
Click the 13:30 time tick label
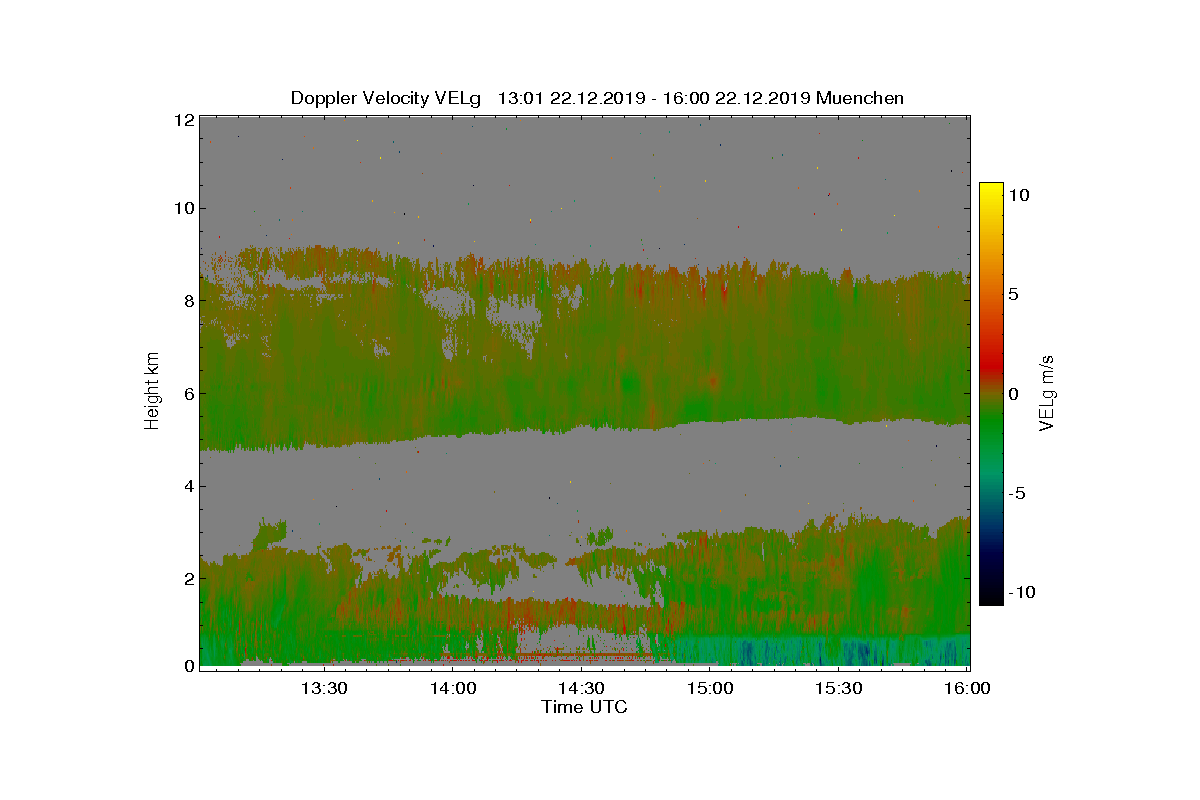click(x=324, y=688)
